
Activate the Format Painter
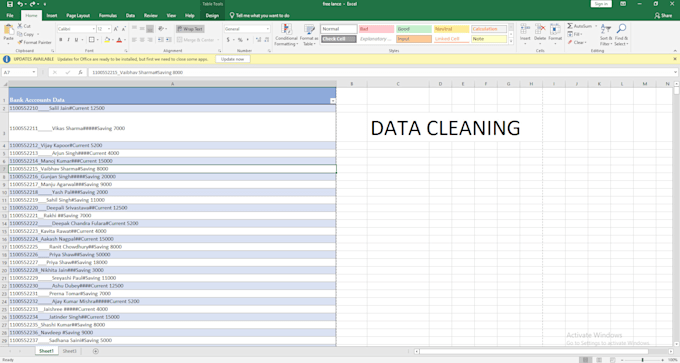pos(34,43)
